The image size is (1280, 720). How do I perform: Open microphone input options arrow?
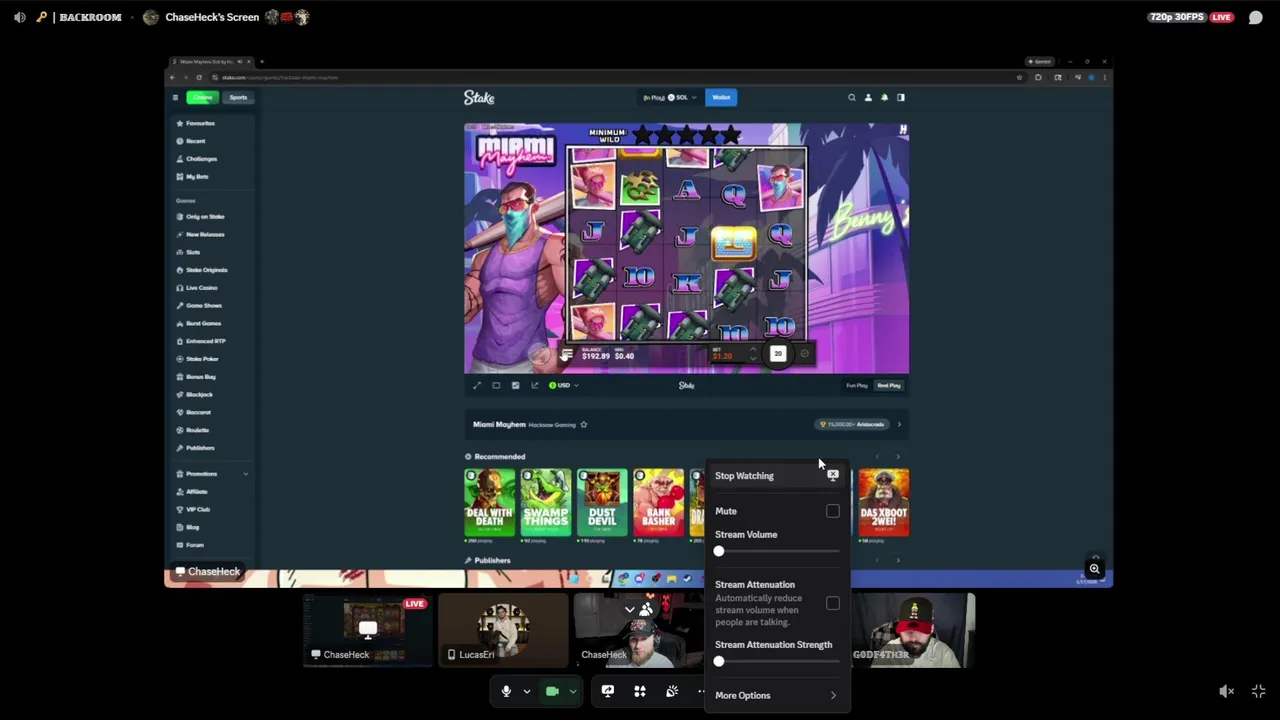coord(526,691)
